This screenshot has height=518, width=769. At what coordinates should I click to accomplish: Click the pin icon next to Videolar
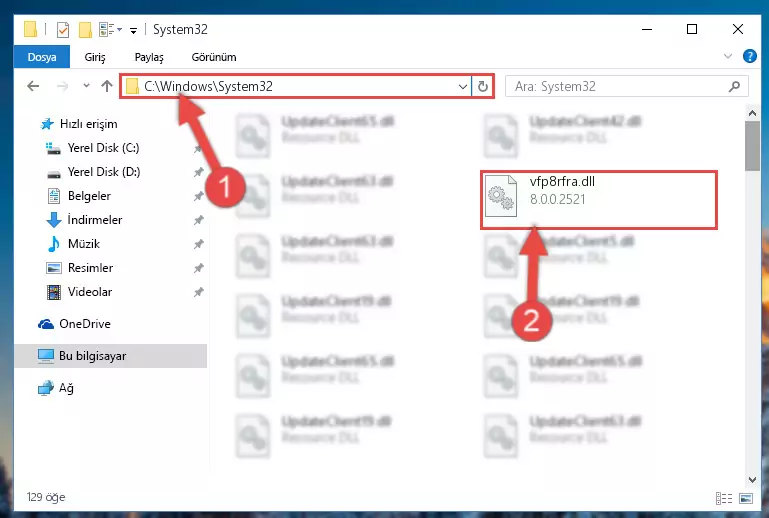coord(199,292)
